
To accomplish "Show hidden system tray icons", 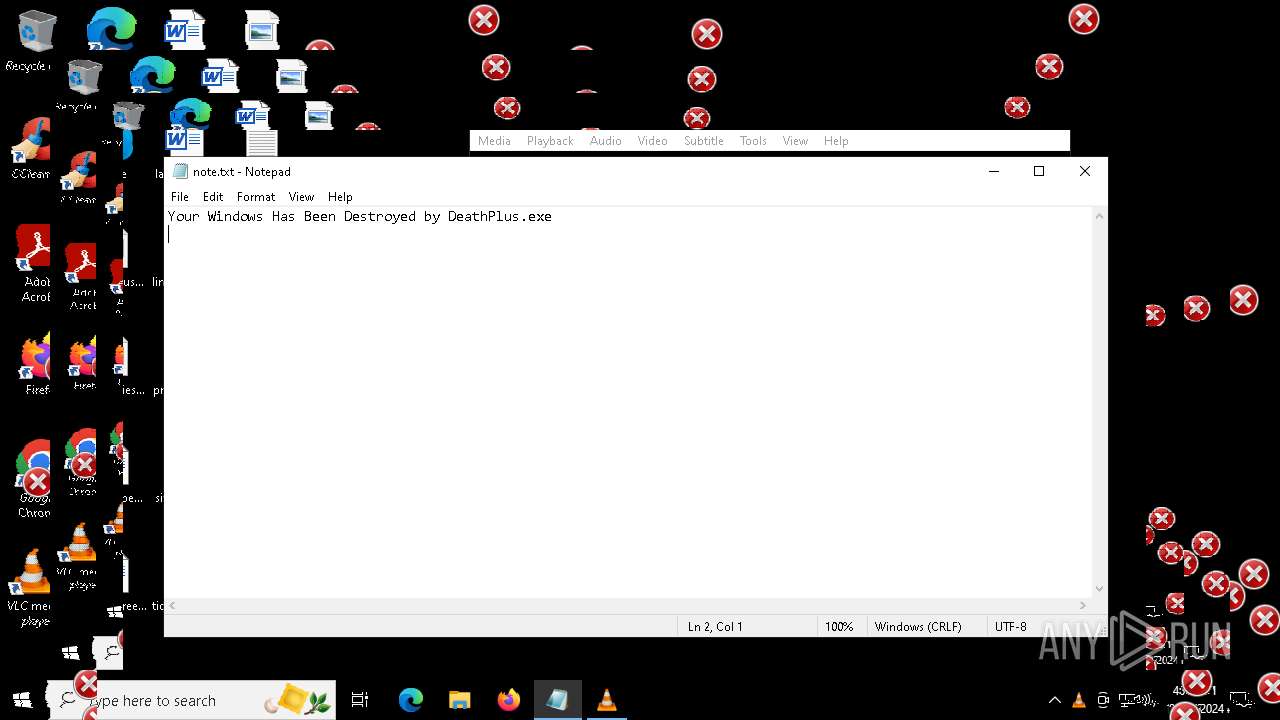I will coord(1054,700).
